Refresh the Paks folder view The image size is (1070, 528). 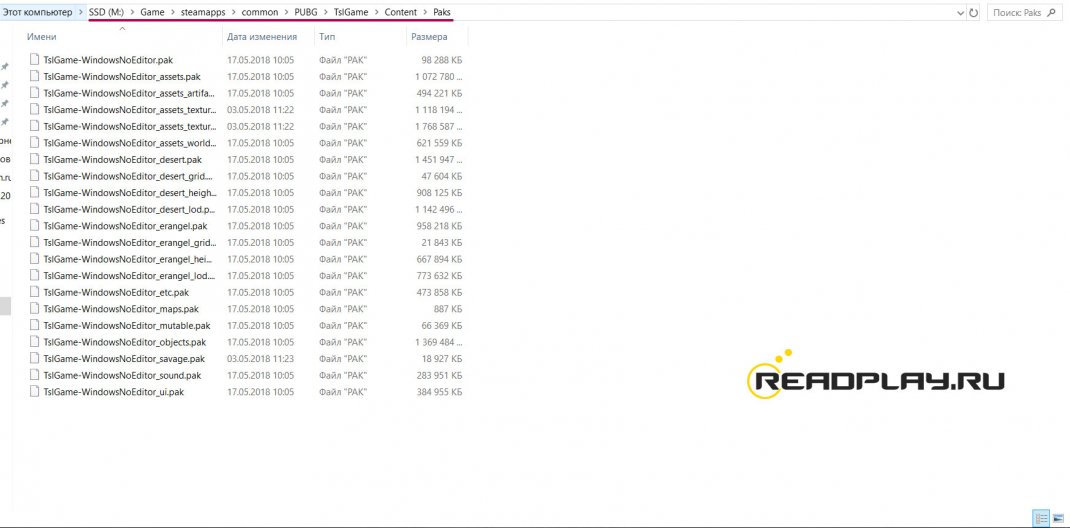(973, 12)
